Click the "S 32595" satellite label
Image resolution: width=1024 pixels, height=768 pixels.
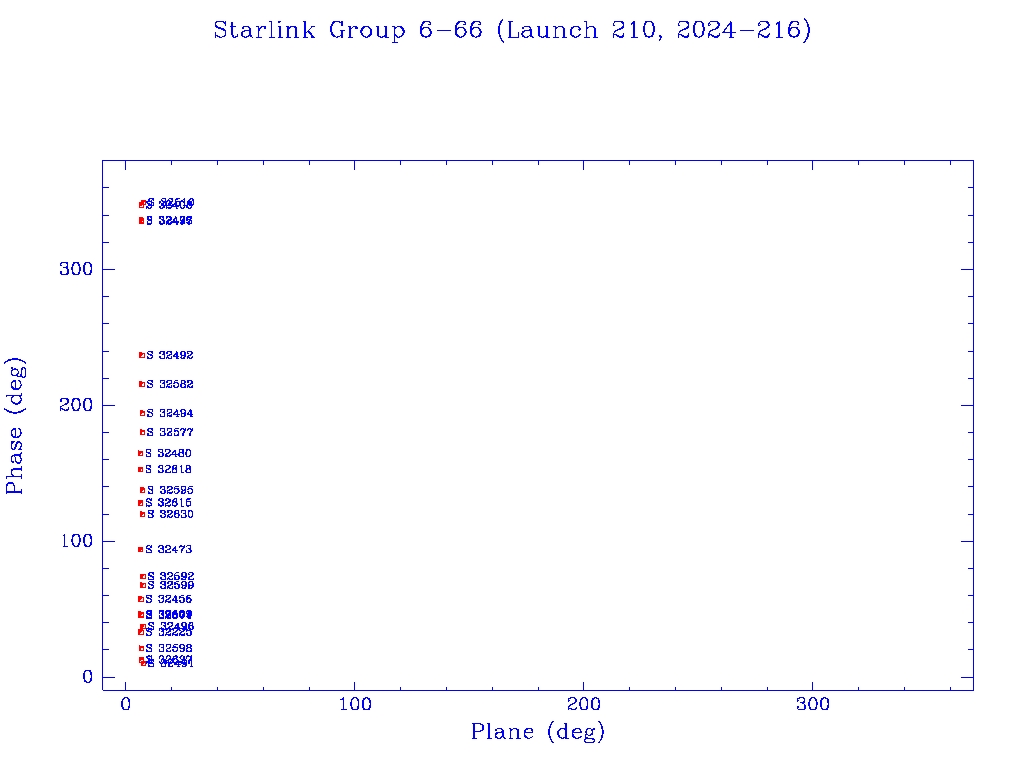click(x=170, y=490)
